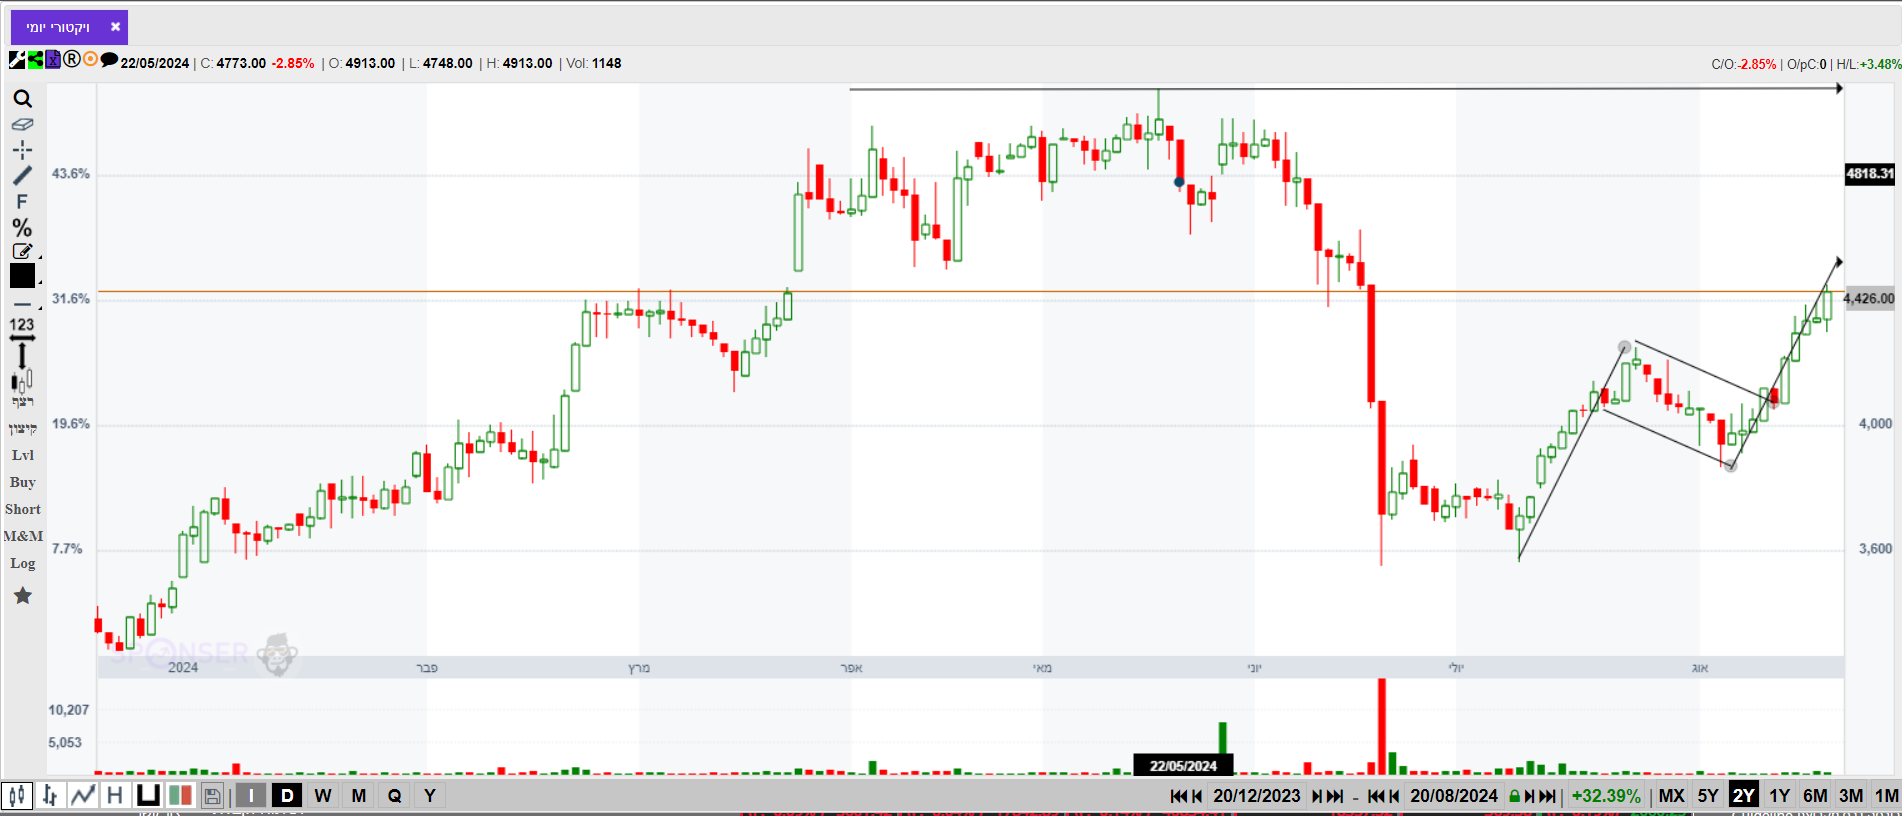
Task: Select the quarterly Q interval
Action: coord(395,796)
